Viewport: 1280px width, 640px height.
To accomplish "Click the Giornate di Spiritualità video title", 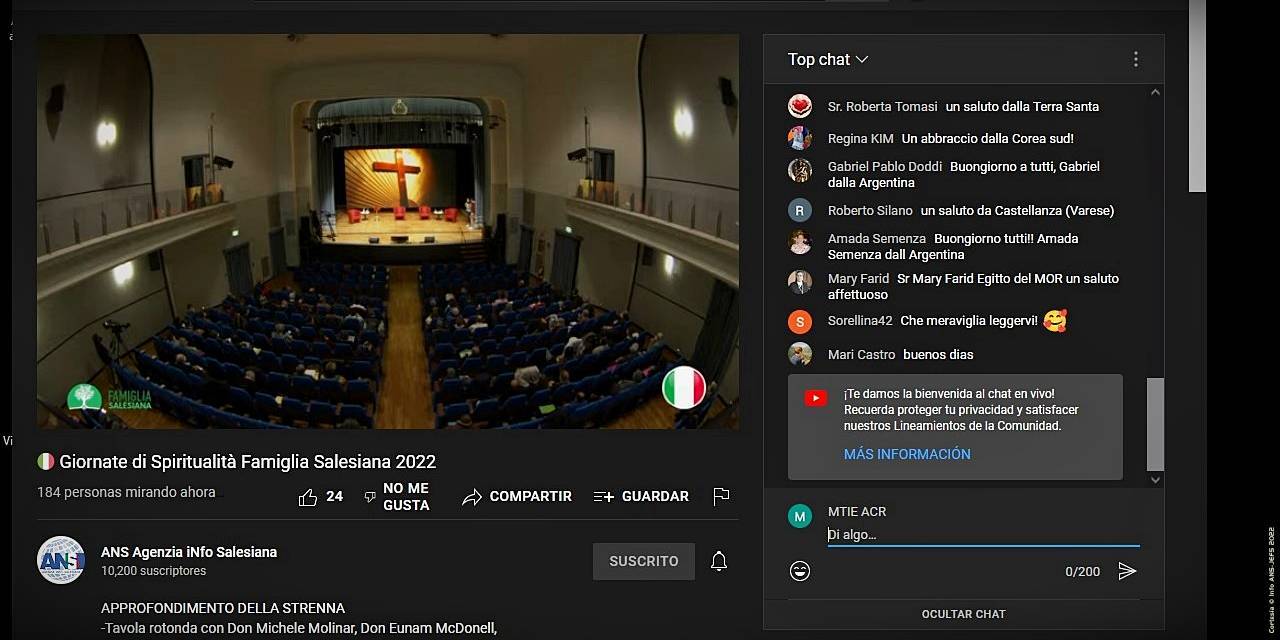I will point(248,462).
